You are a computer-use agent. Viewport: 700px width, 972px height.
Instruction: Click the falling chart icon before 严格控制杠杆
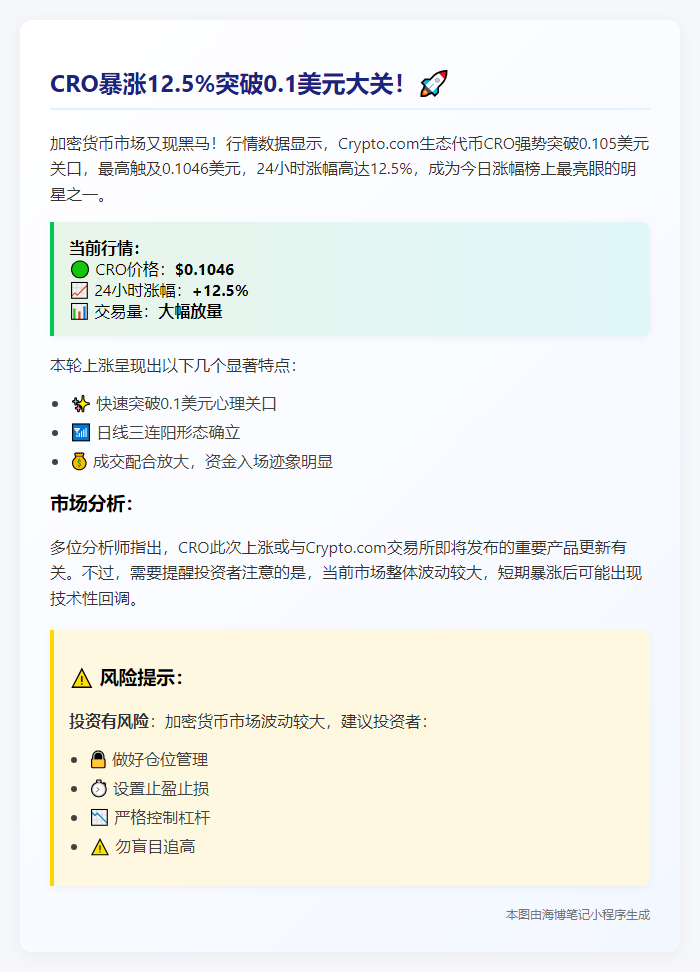99,818
